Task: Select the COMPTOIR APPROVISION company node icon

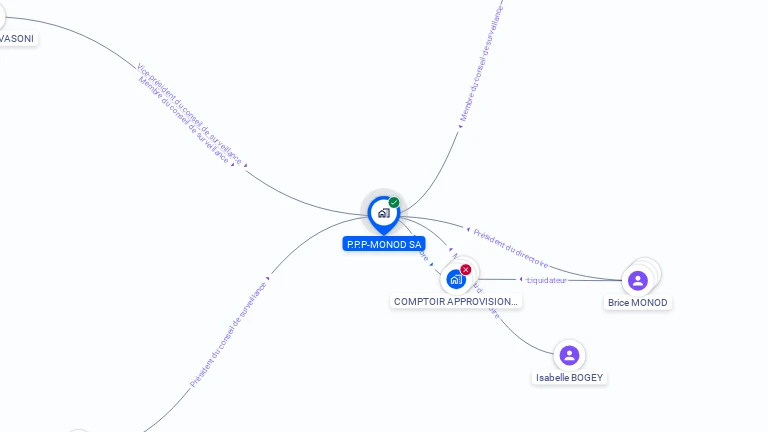Action: tap(456, 280)
